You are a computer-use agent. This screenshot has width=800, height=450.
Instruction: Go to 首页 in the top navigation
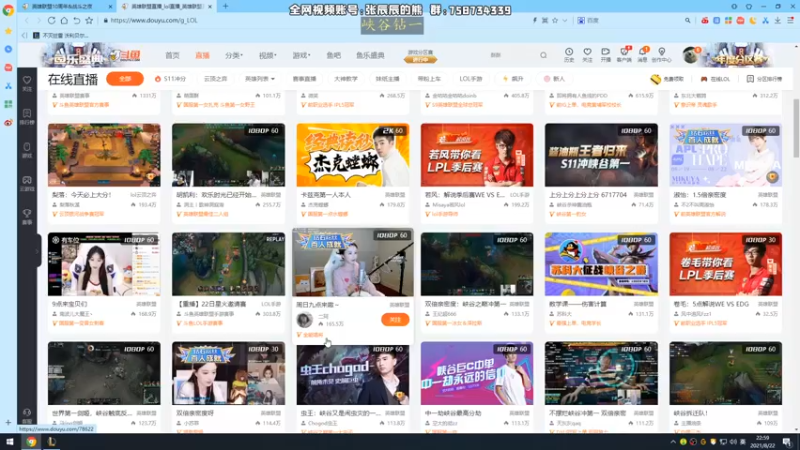172,55
